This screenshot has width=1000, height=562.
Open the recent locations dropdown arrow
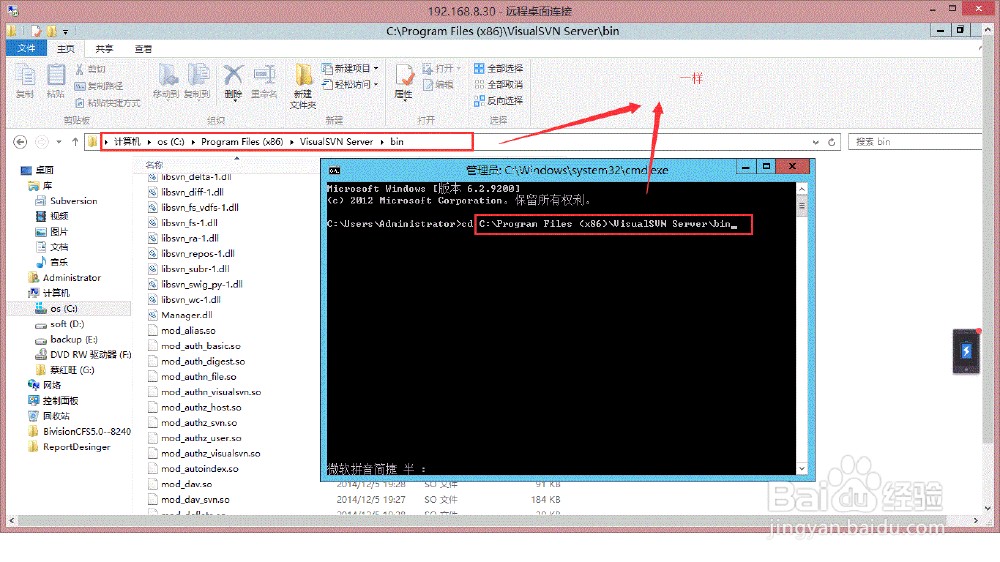59,142
